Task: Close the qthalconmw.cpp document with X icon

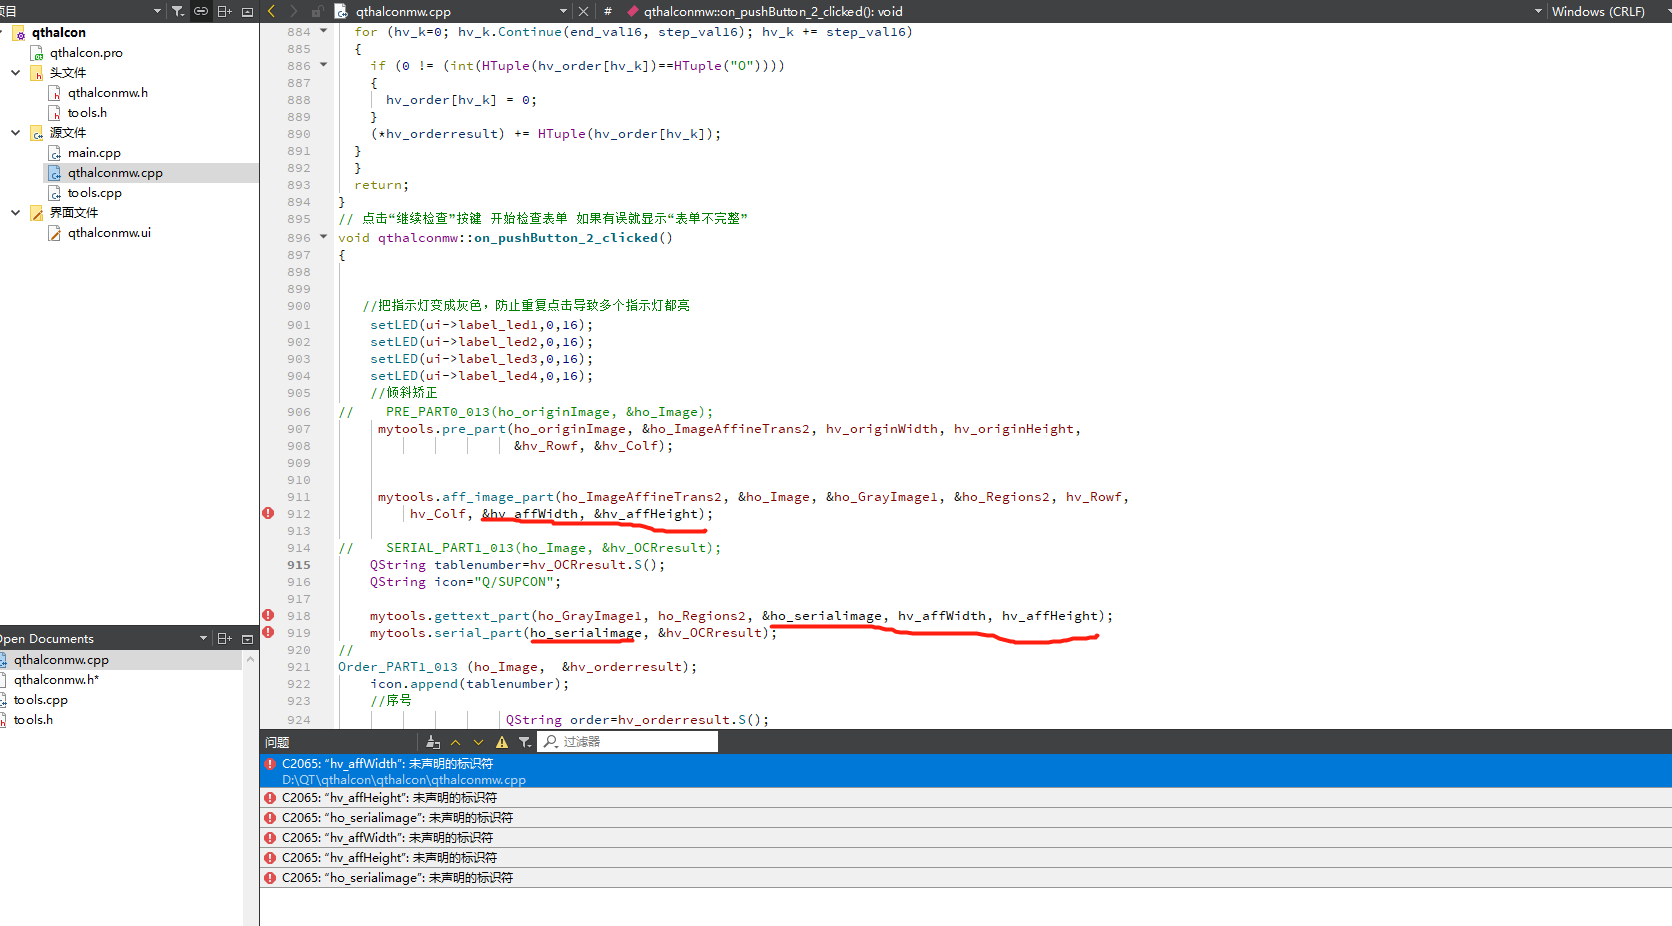Action: tap(584, 11)
